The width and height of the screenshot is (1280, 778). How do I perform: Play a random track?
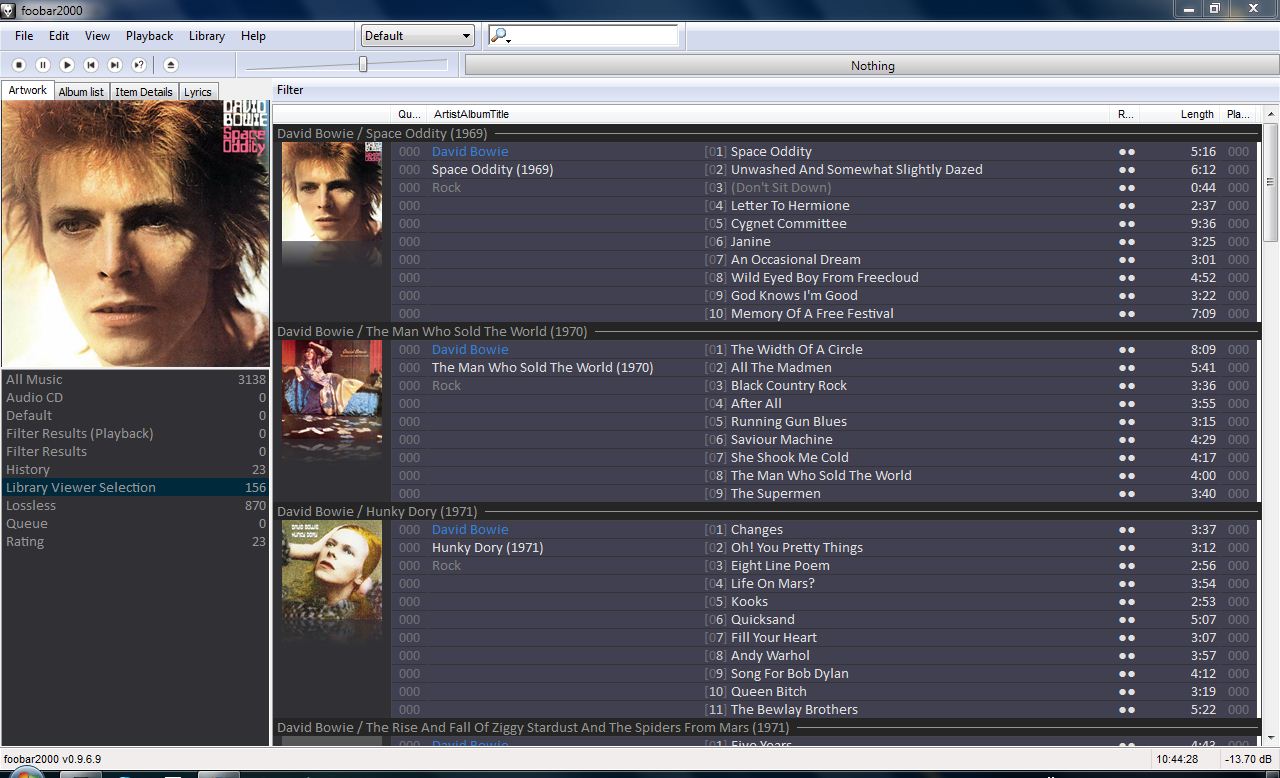(139, 65)
